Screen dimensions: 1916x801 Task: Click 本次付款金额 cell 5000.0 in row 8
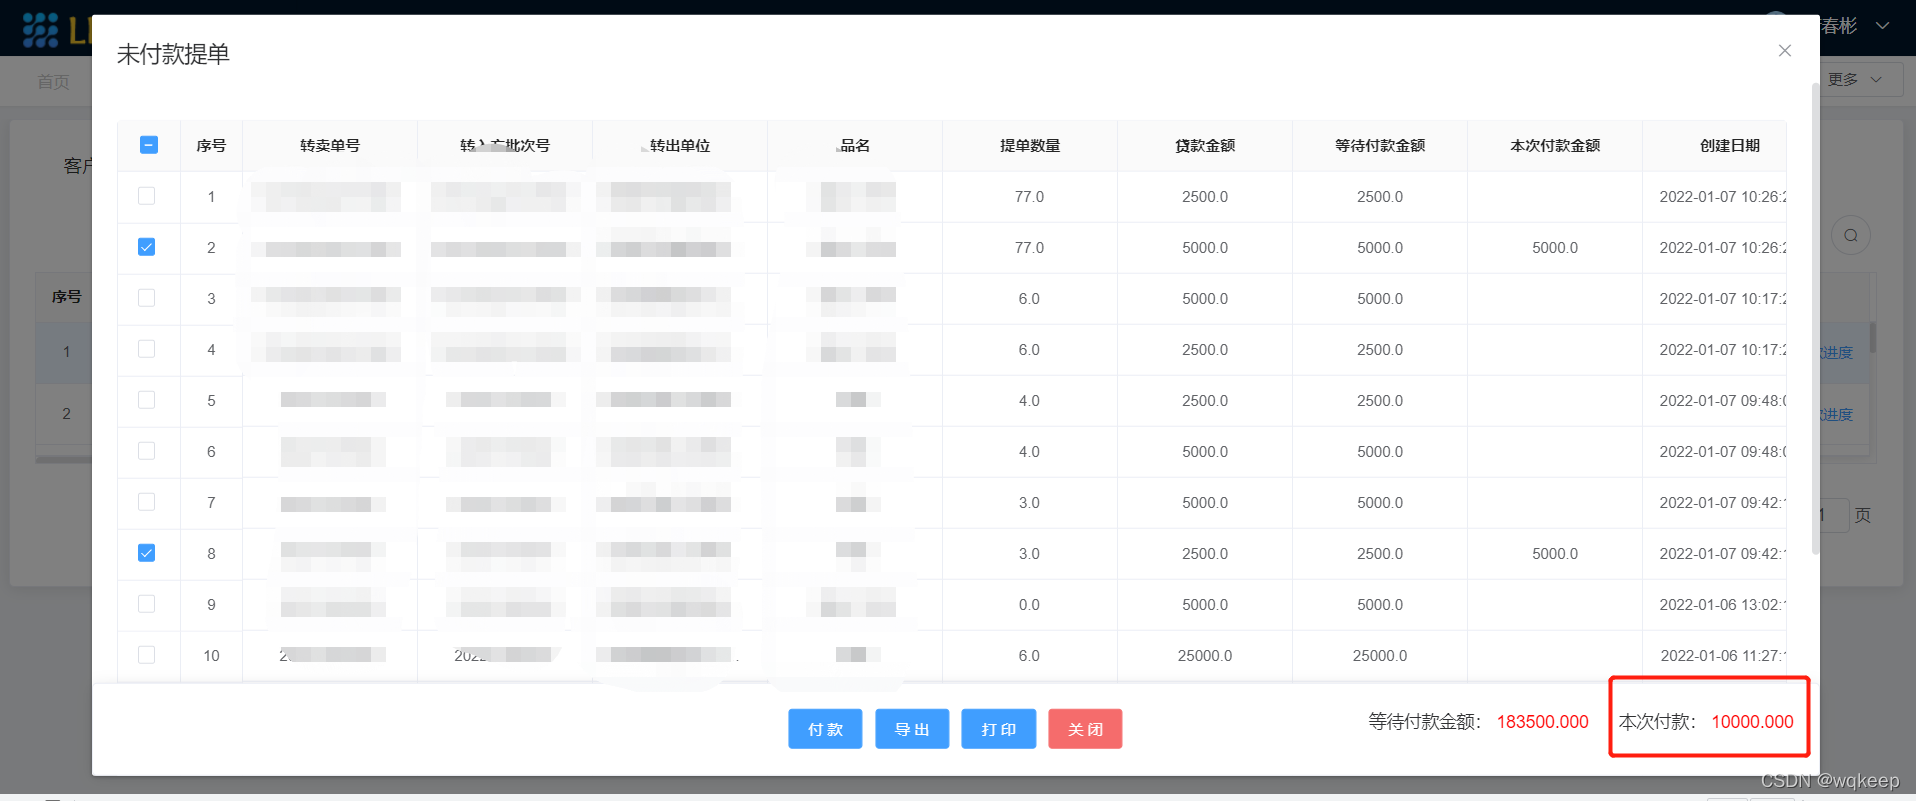(1555, 554)
